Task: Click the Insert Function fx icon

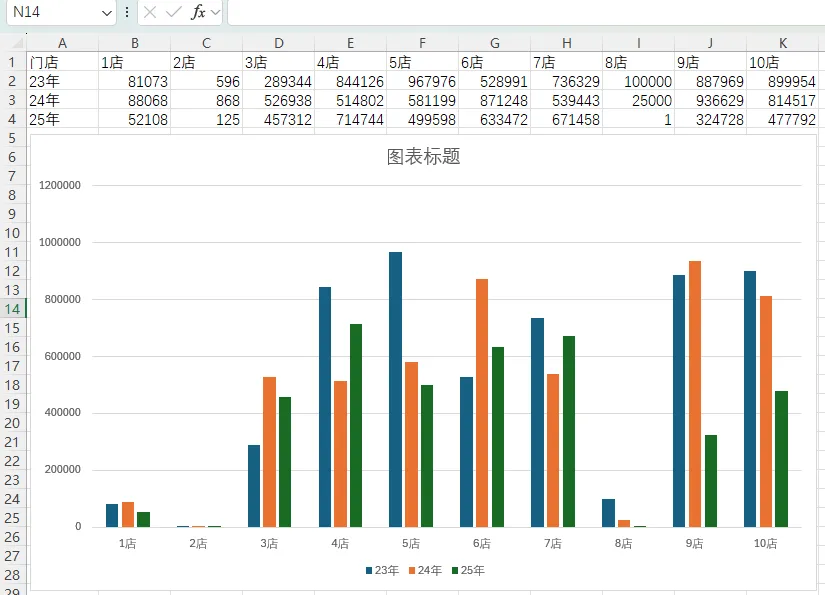Action: pos(198,12)
